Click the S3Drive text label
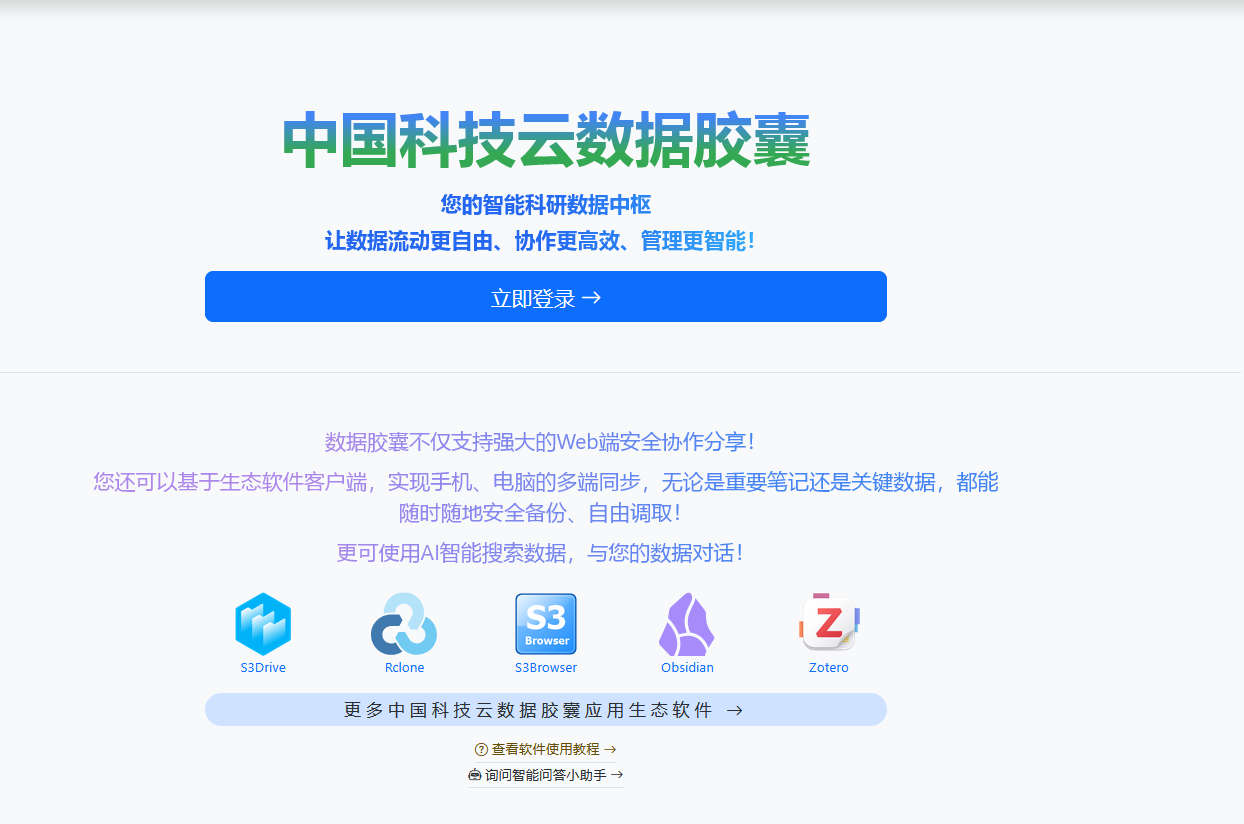 point(263,668)
